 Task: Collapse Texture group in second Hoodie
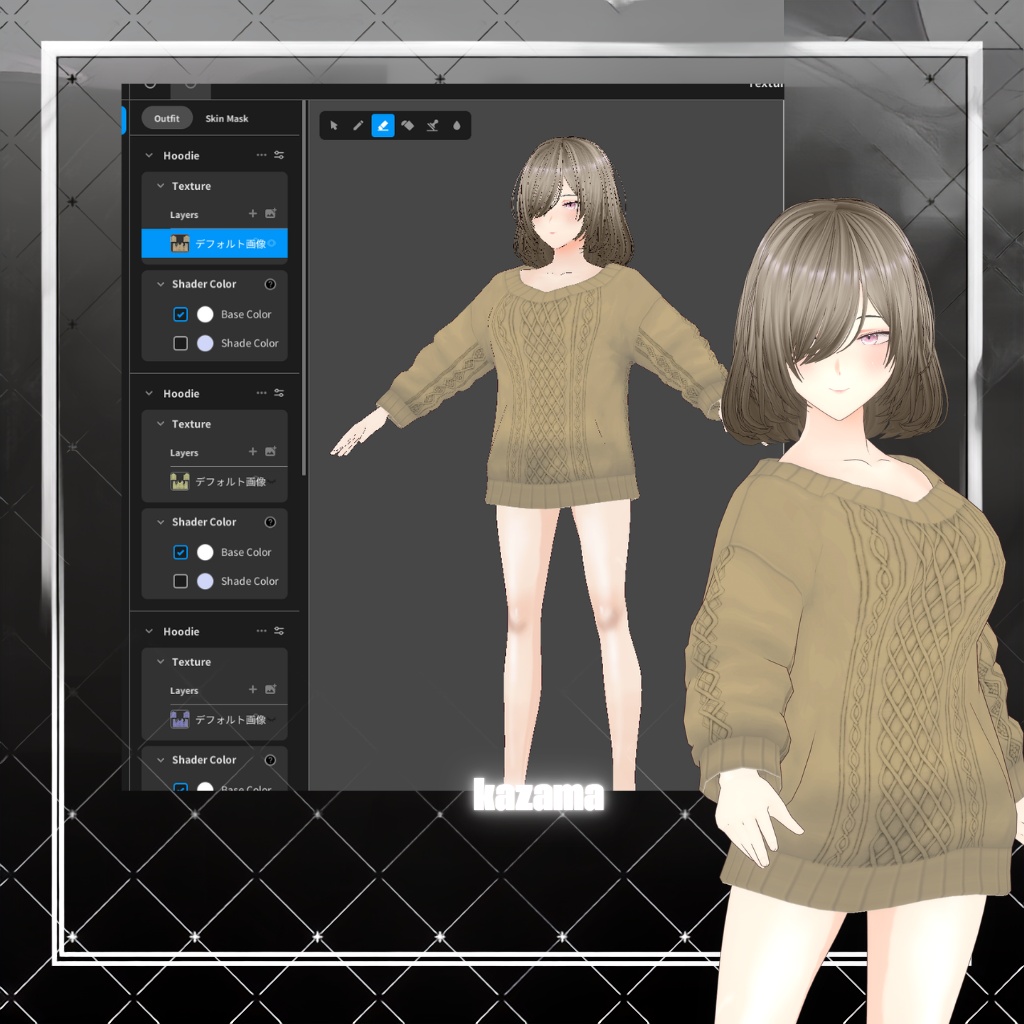tap(160, 424)
